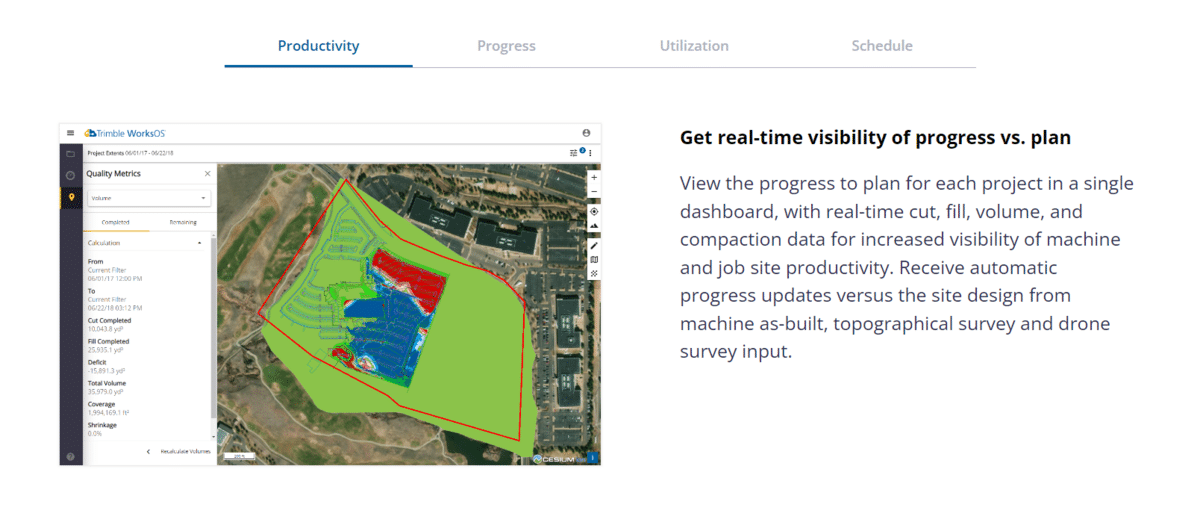Toggle the terrain mountain icon on map

tap(594, 227)
